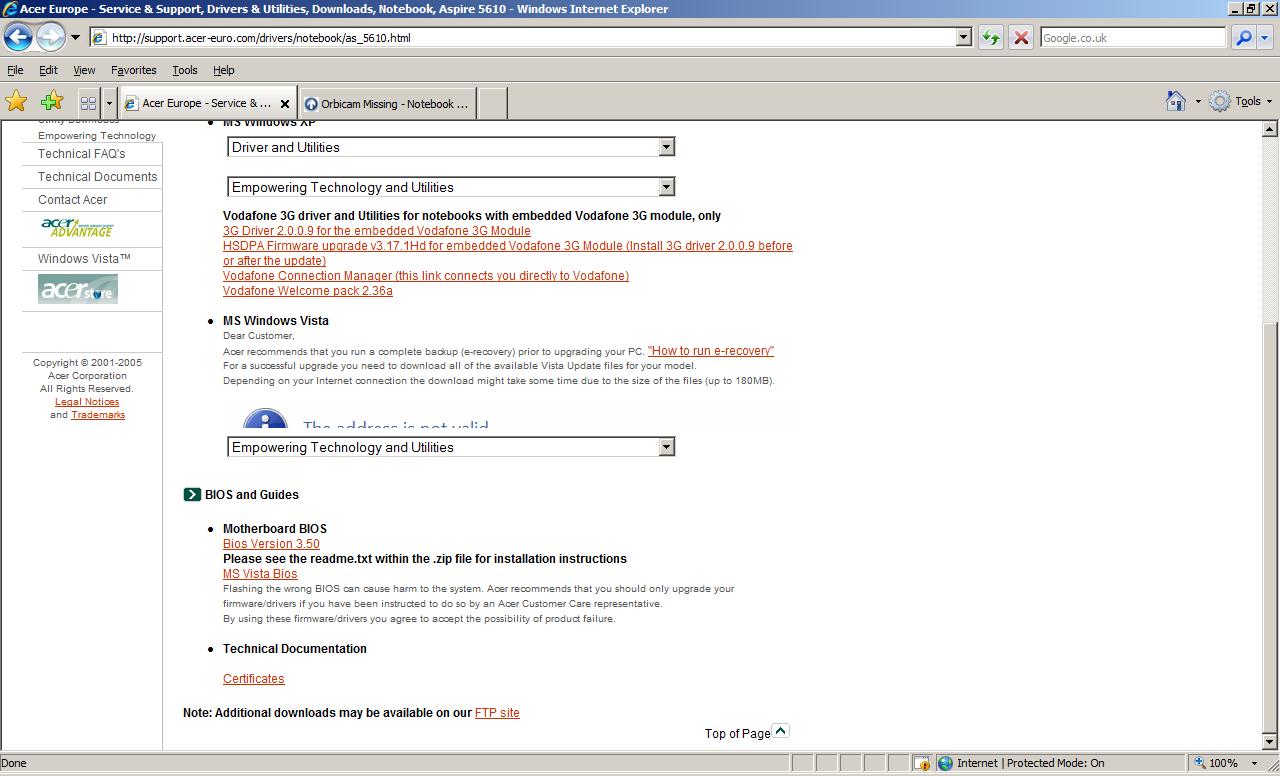Open Contact Acer sidebar item
The height and width of the screenshot is (776, 1280).
point(73,200)
